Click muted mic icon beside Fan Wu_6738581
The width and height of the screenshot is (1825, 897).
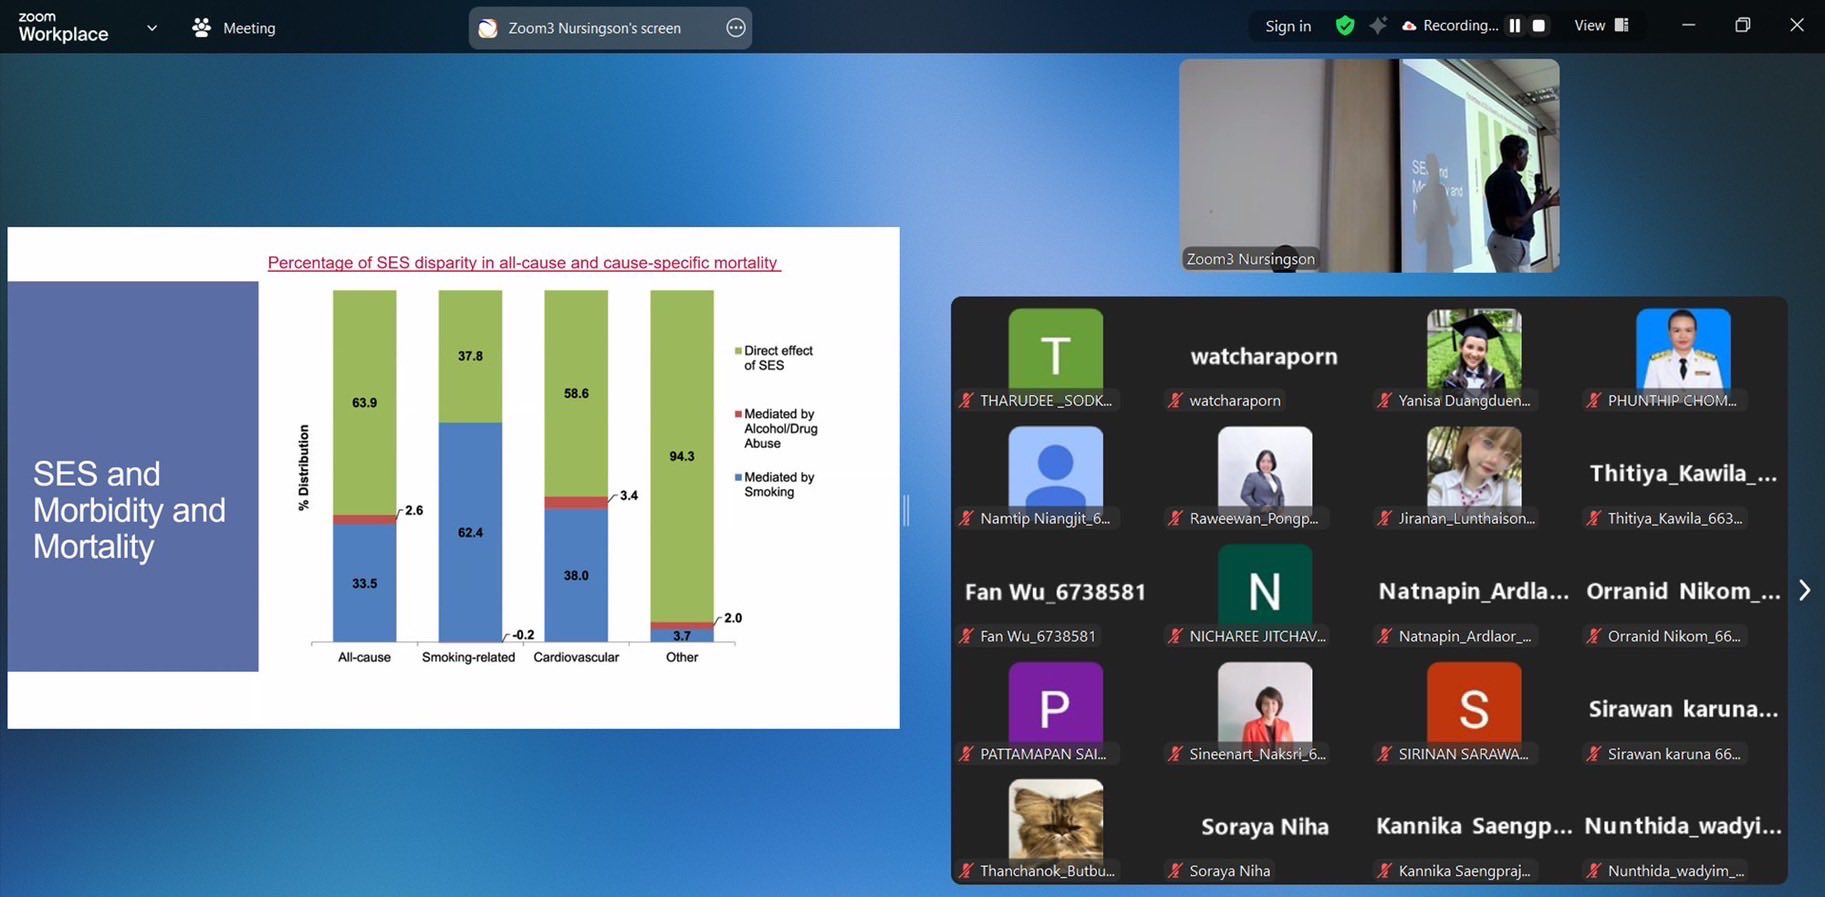966,636
